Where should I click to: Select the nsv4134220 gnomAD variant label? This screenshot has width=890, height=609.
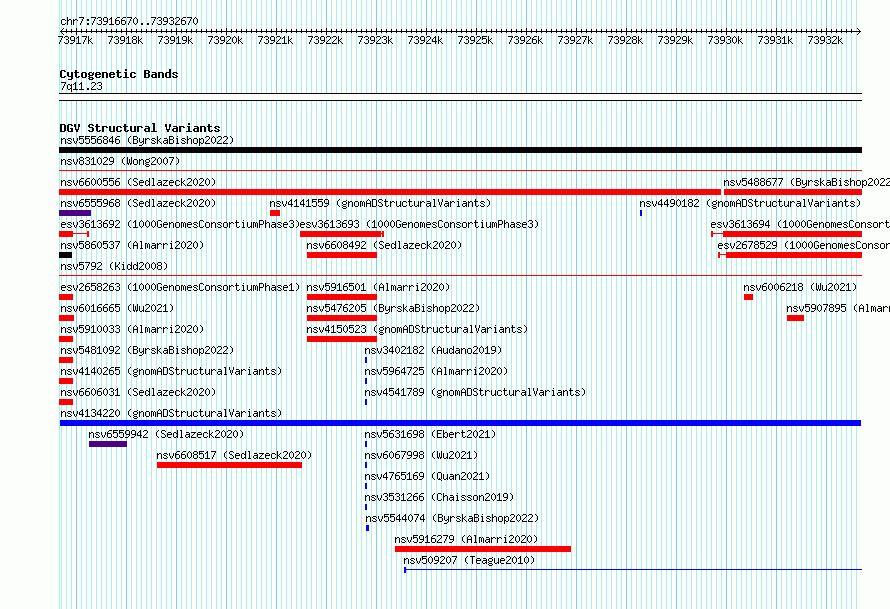[171, 413]
